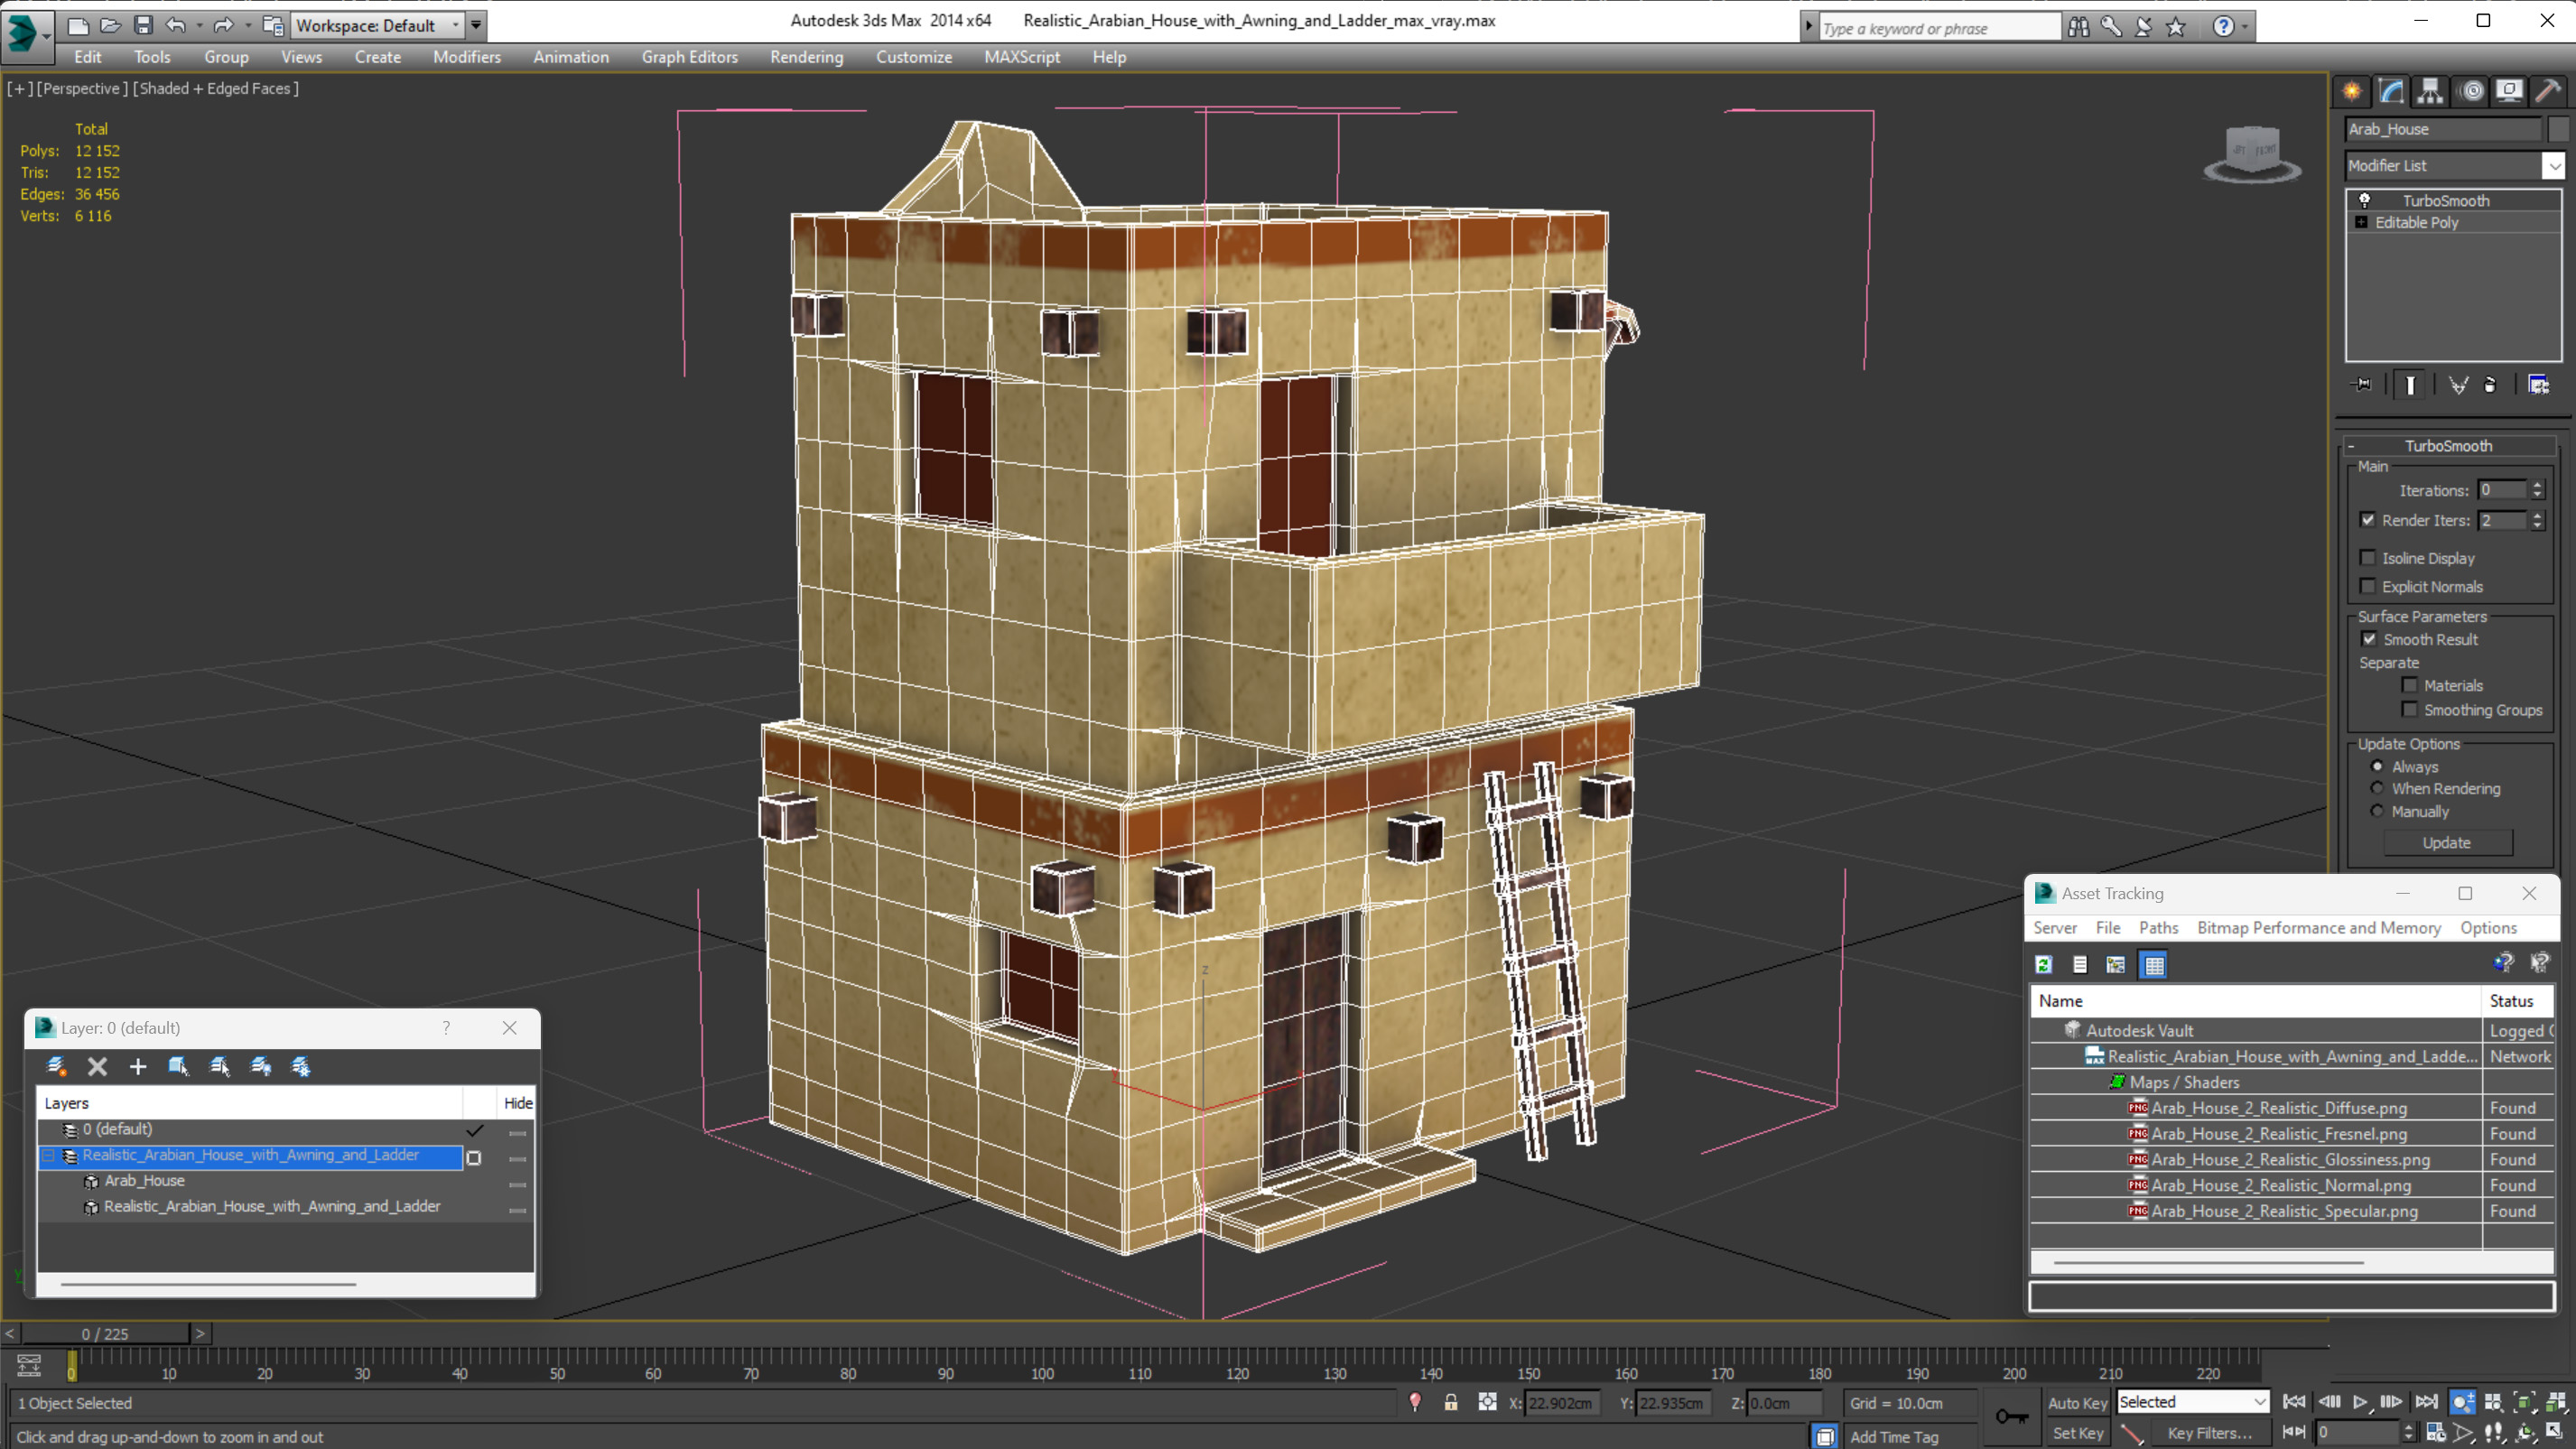2576x1449 pixels.
Task: Click Zoom Extents Selected icon
Action: [2524, 1402]
